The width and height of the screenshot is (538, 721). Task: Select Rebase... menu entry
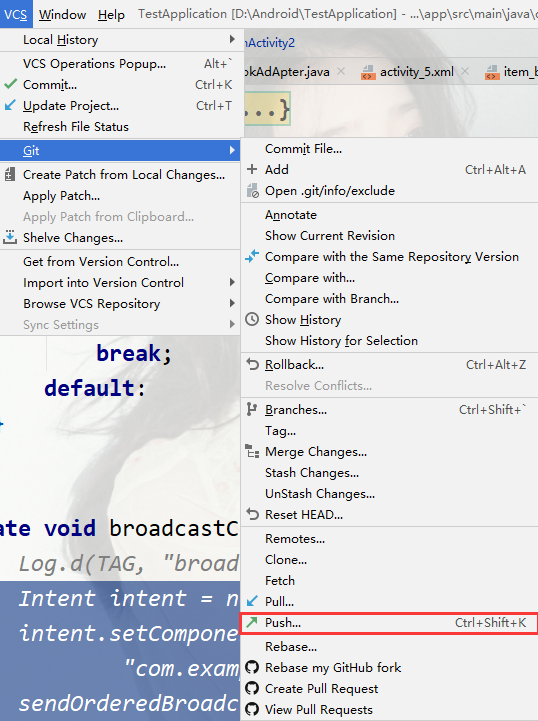click(389, 647)
